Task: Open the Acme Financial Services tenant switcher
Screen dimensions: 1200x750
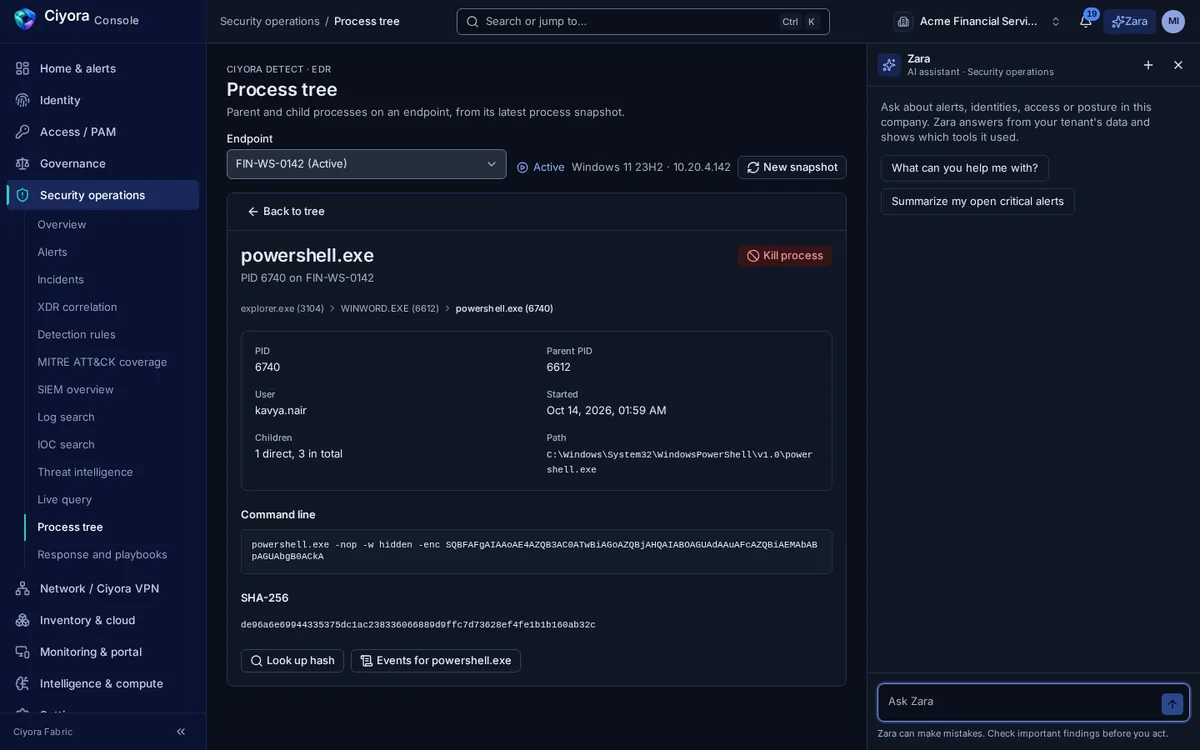Action: 978,21
